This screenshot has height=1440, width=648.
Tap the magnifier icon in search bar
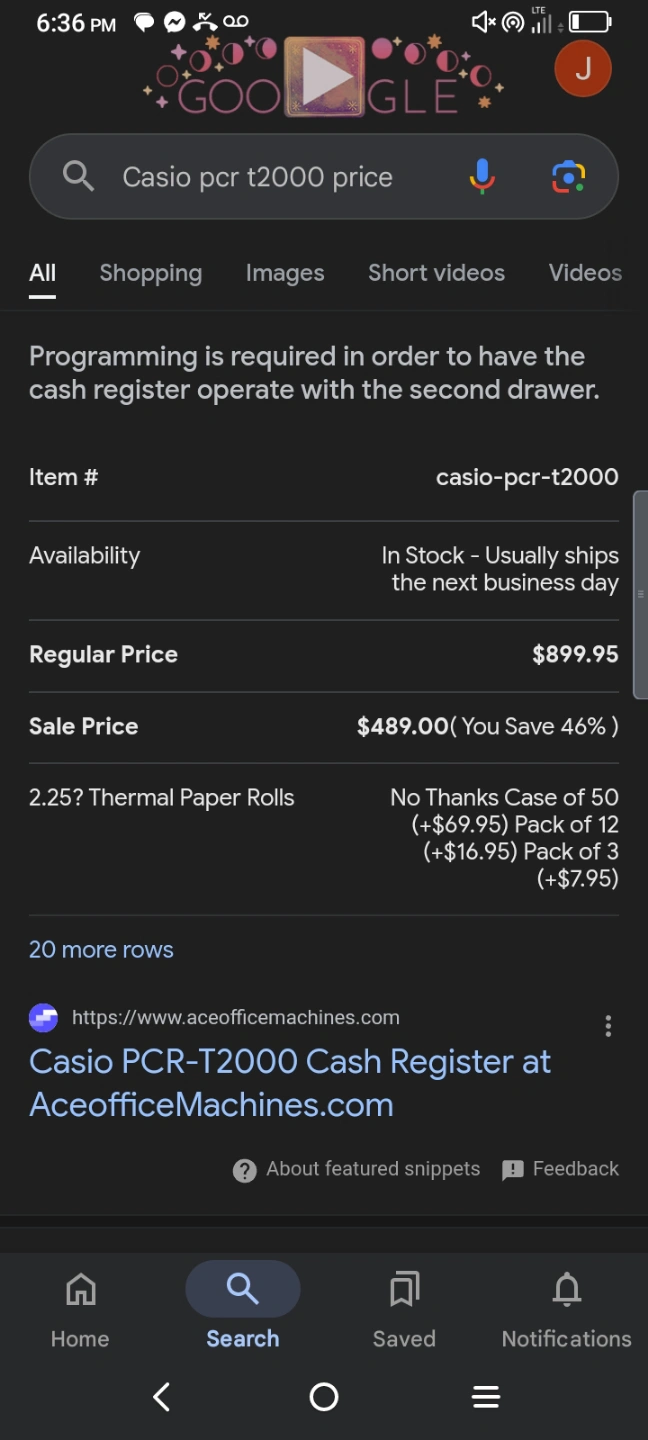(x=78, y=177)
